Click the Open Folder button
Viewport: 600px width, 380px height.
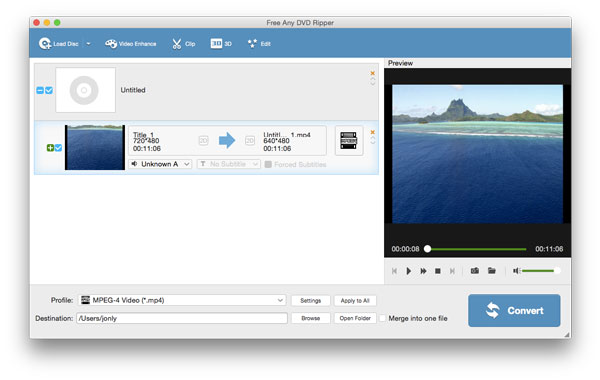coord(355,318)
